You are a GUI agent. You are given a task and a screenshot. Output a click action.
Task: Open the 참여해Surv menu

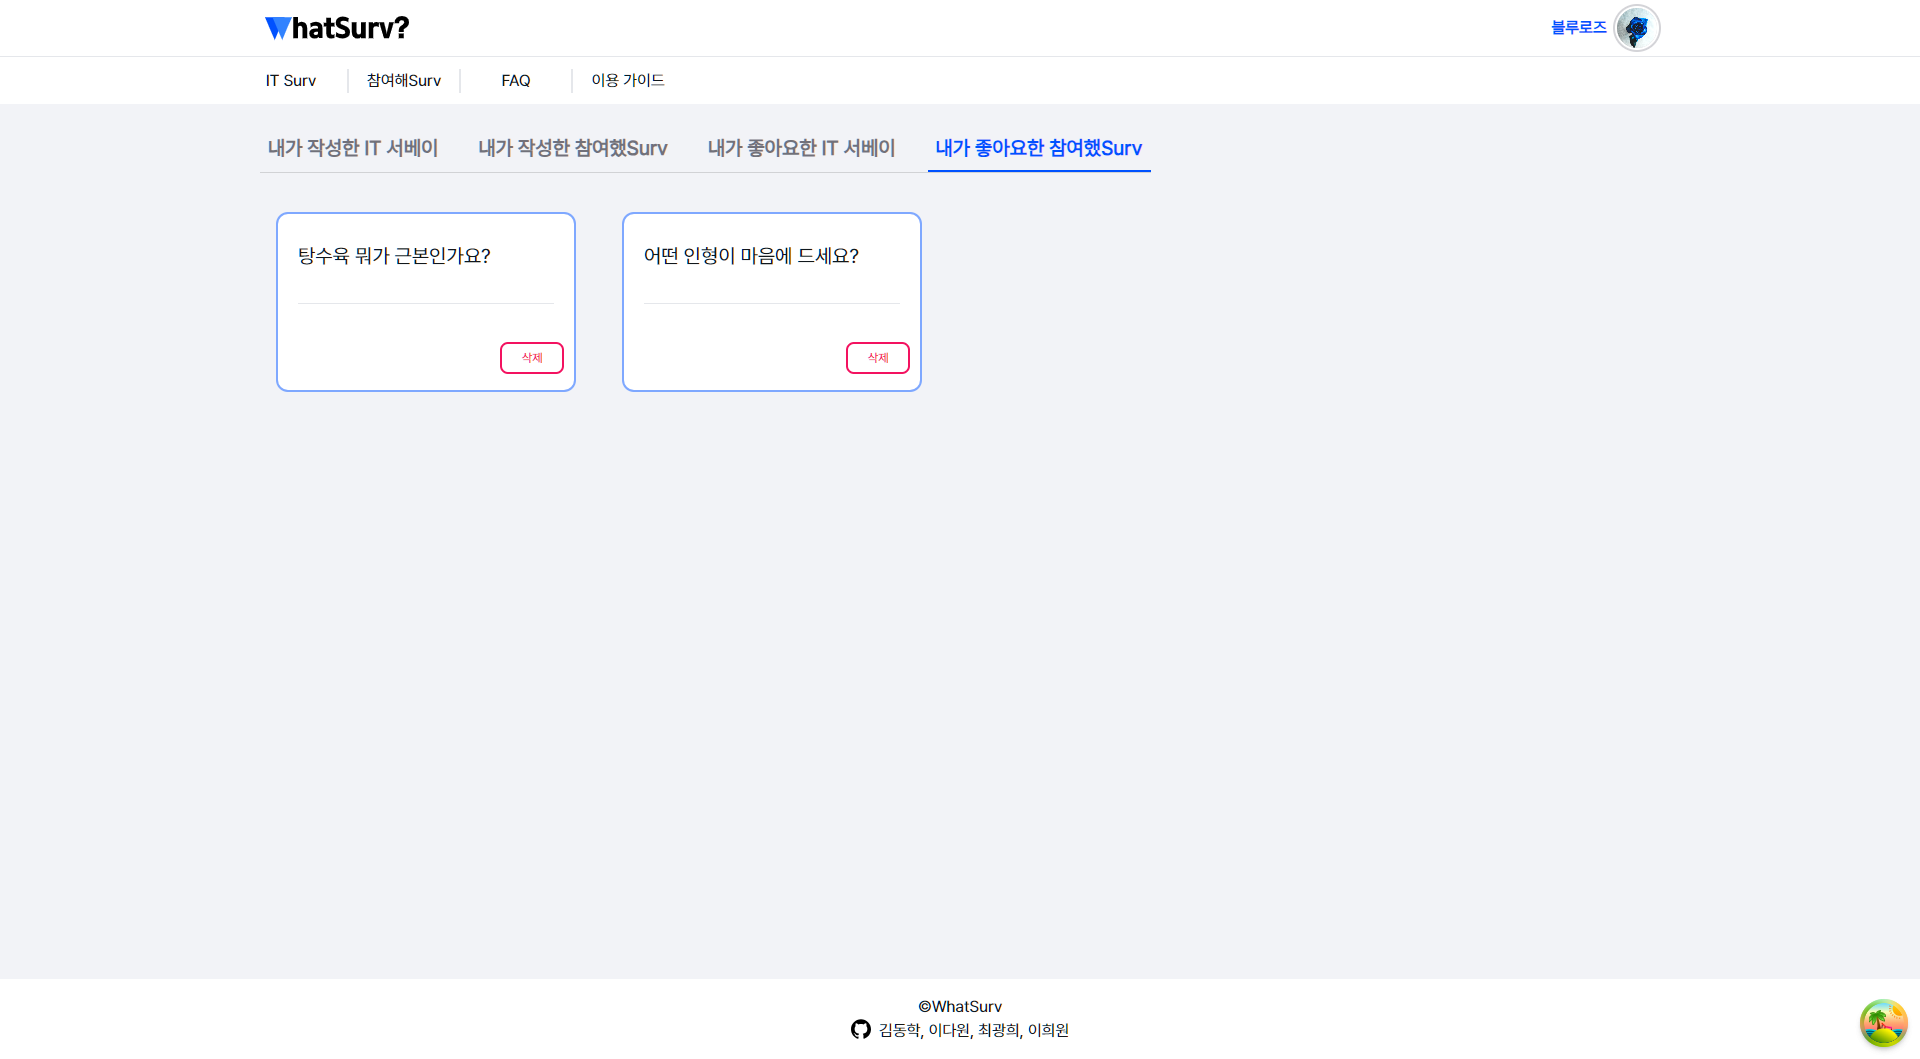[404, 80]
